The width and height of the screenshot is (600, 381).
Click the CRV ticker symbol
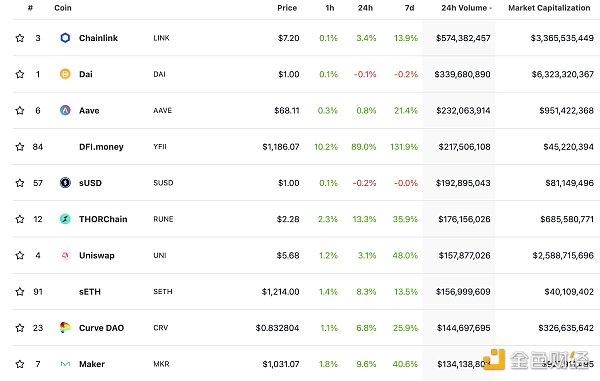click(161, 328)
